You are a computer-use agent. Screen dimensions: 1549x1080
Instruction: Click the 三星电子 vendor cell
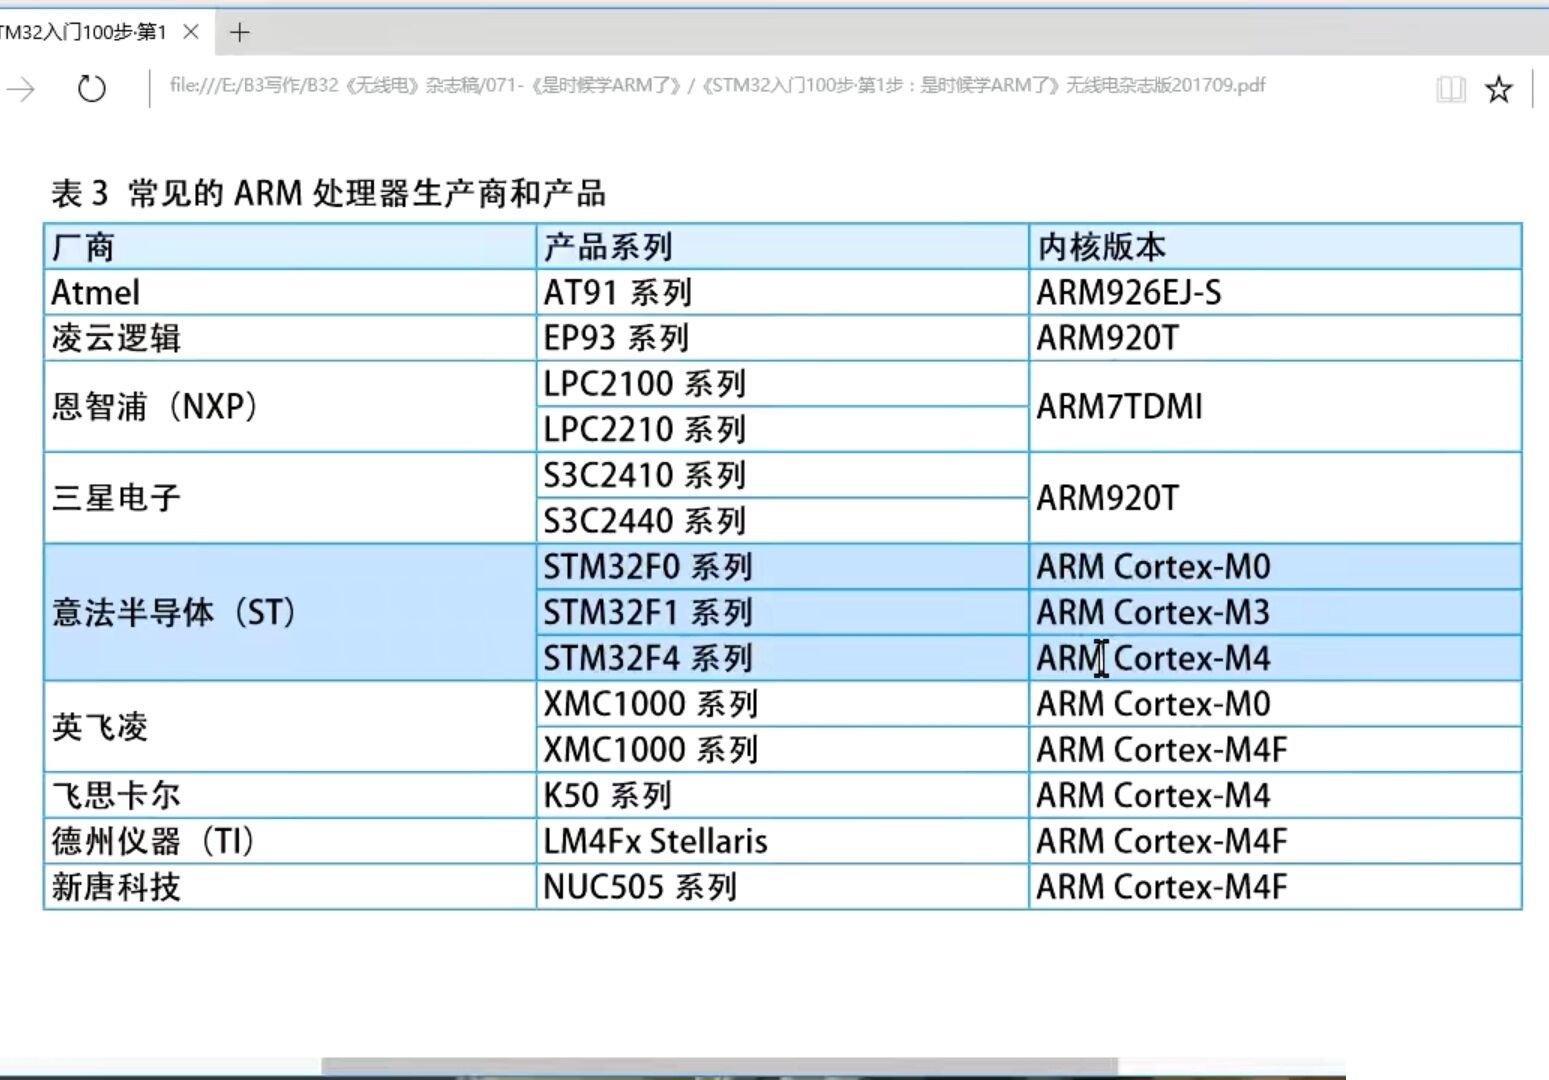[x=290, y=497]
